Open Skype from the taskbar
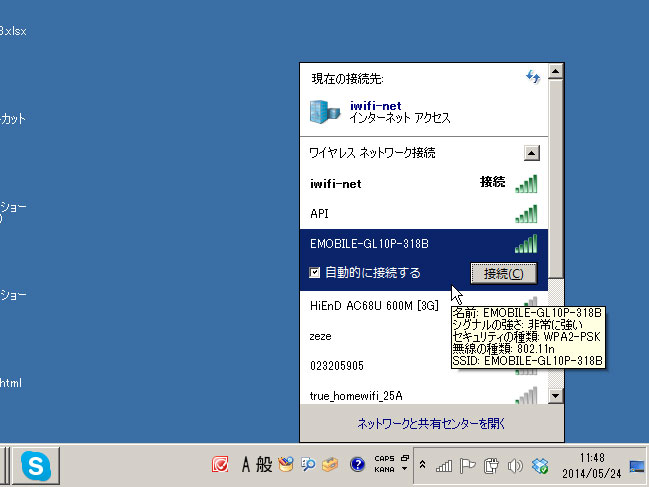Screen dimensions: 649x487 (x=36, y=465)
